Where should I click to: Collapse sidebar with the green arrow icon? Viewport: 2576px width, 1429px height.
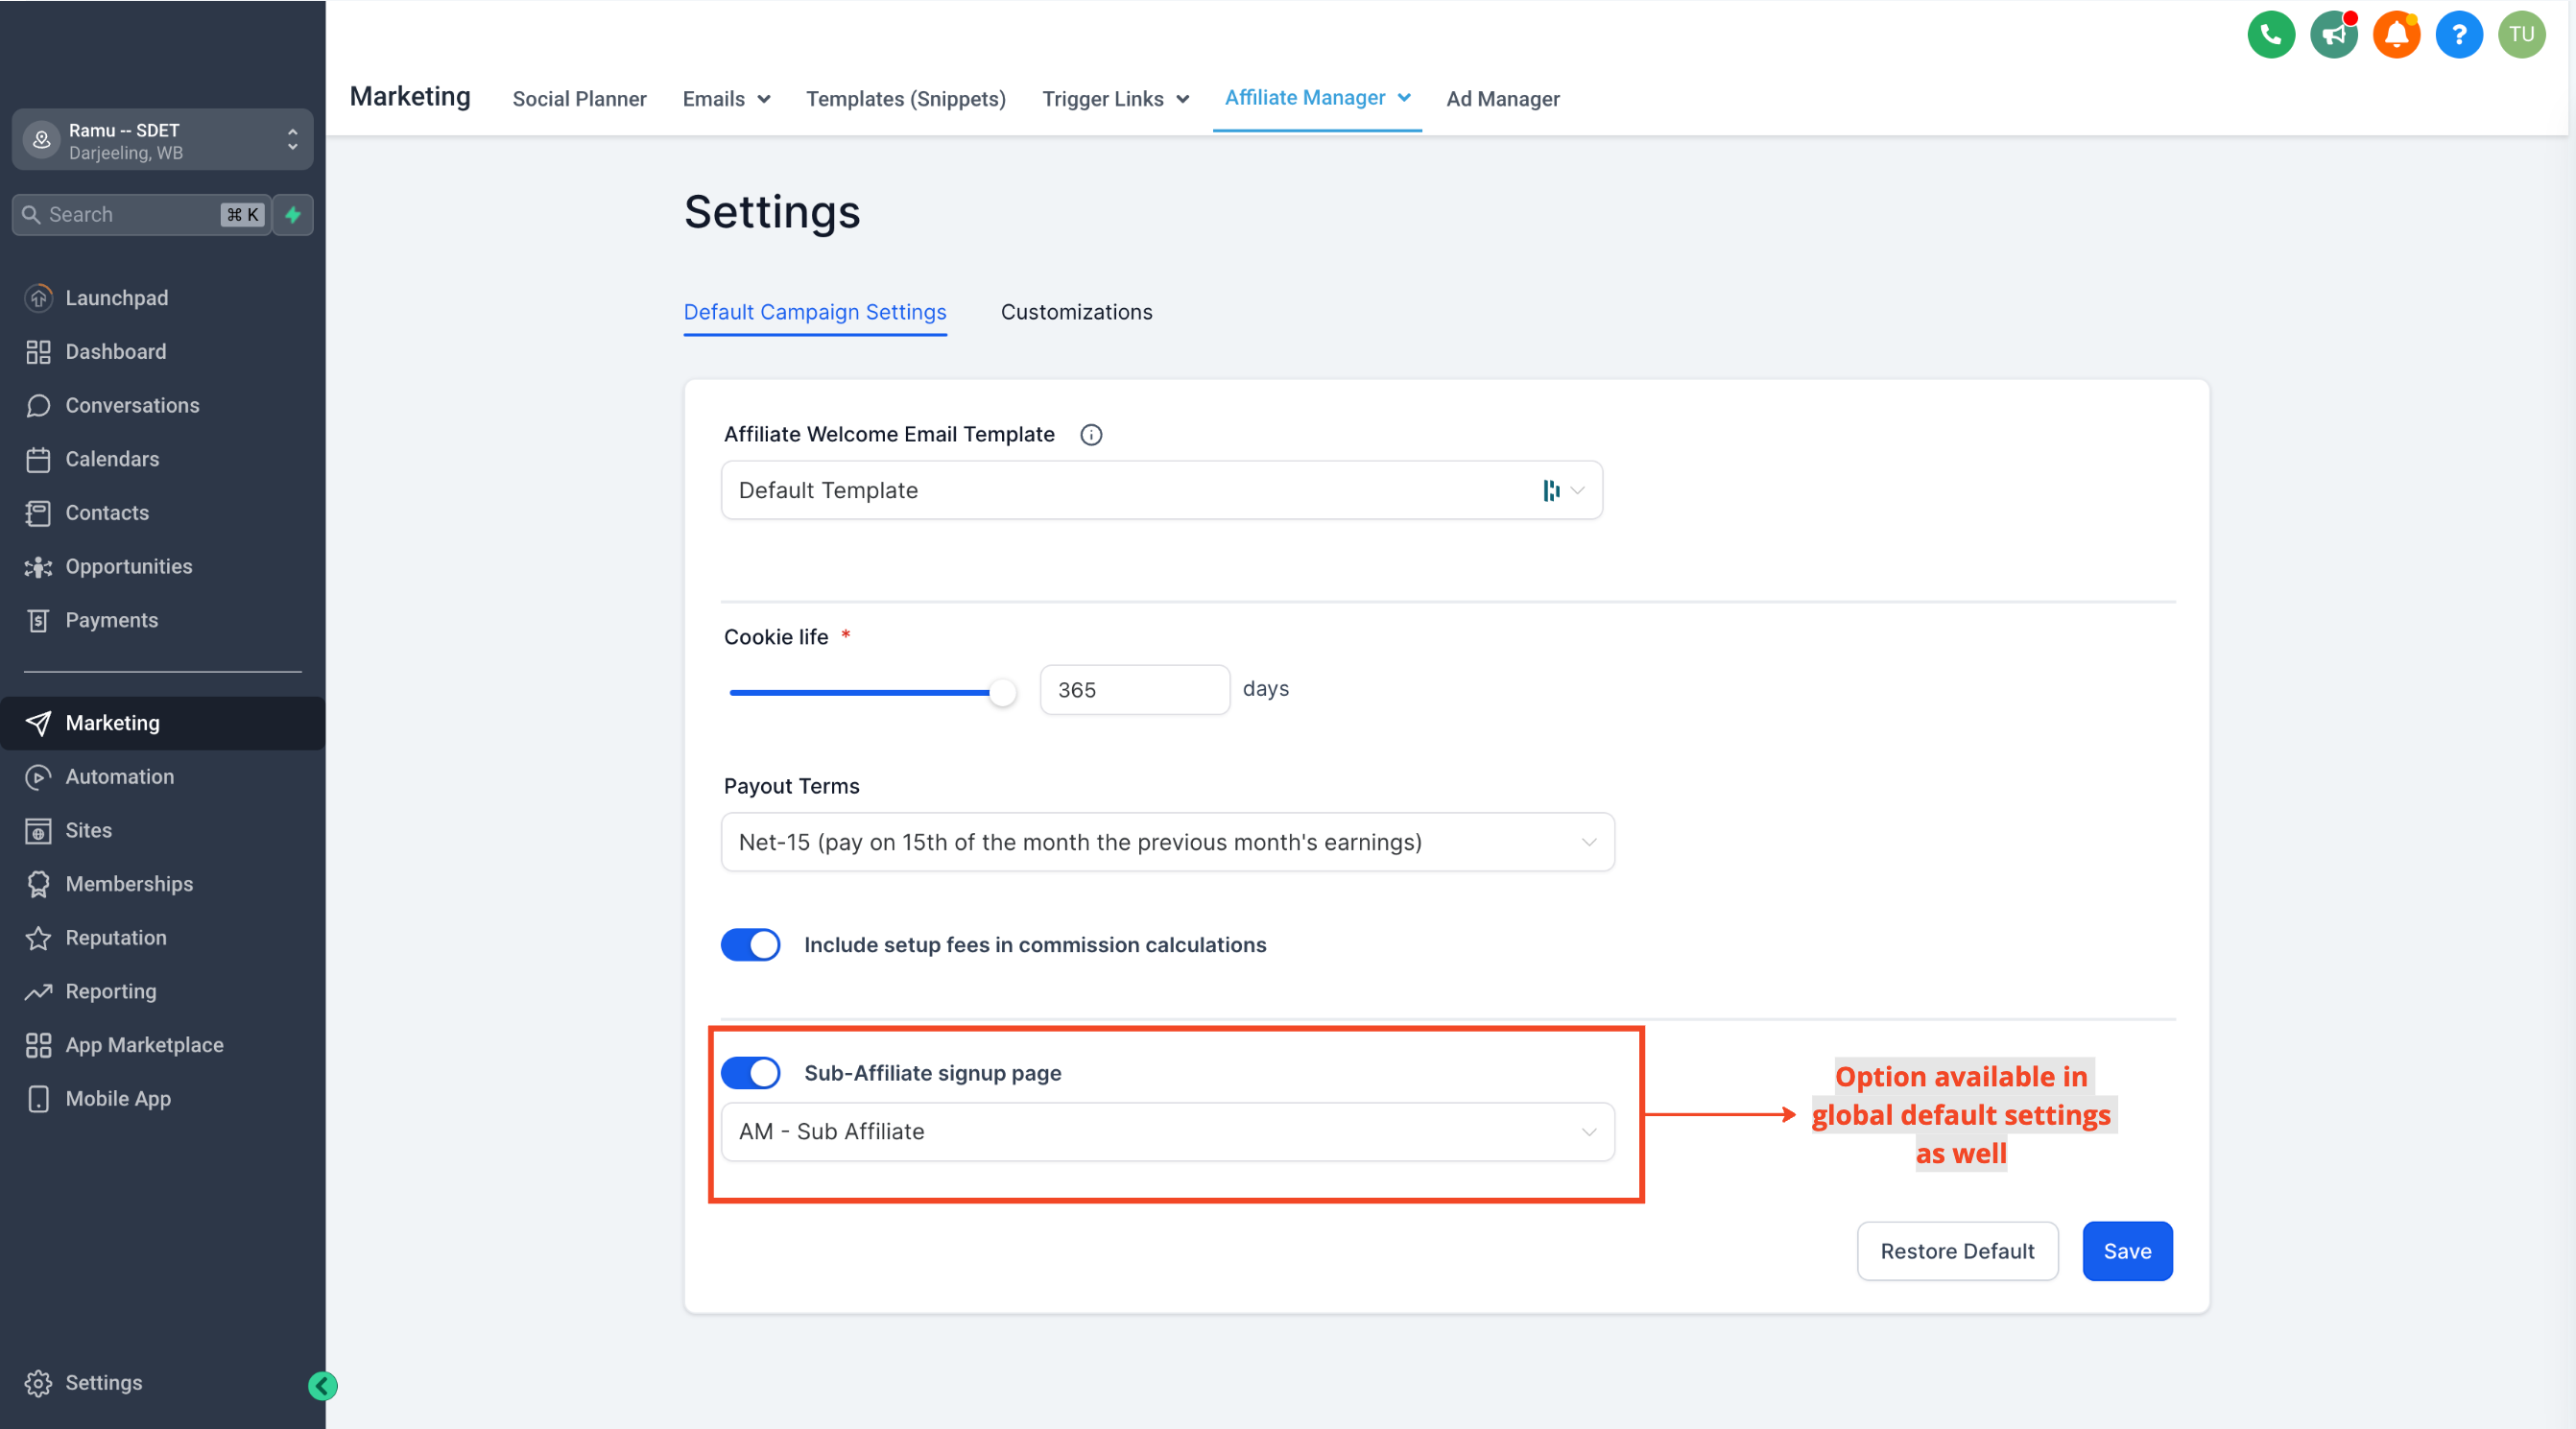[x=322, y=1385]
